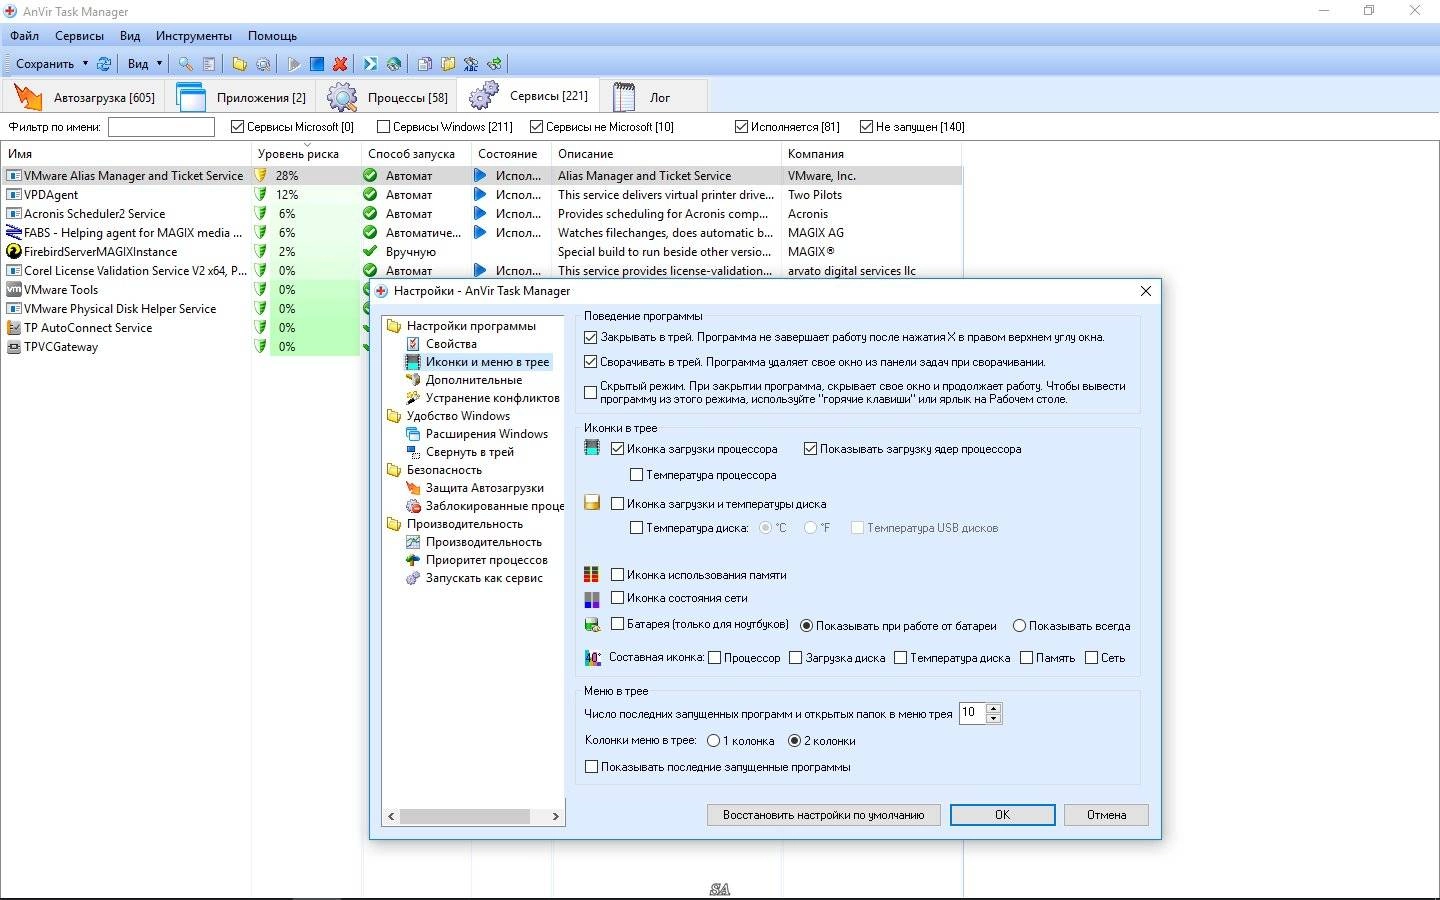
Task: Decrease recent programs count with down arrow
Action: [993, 718]
